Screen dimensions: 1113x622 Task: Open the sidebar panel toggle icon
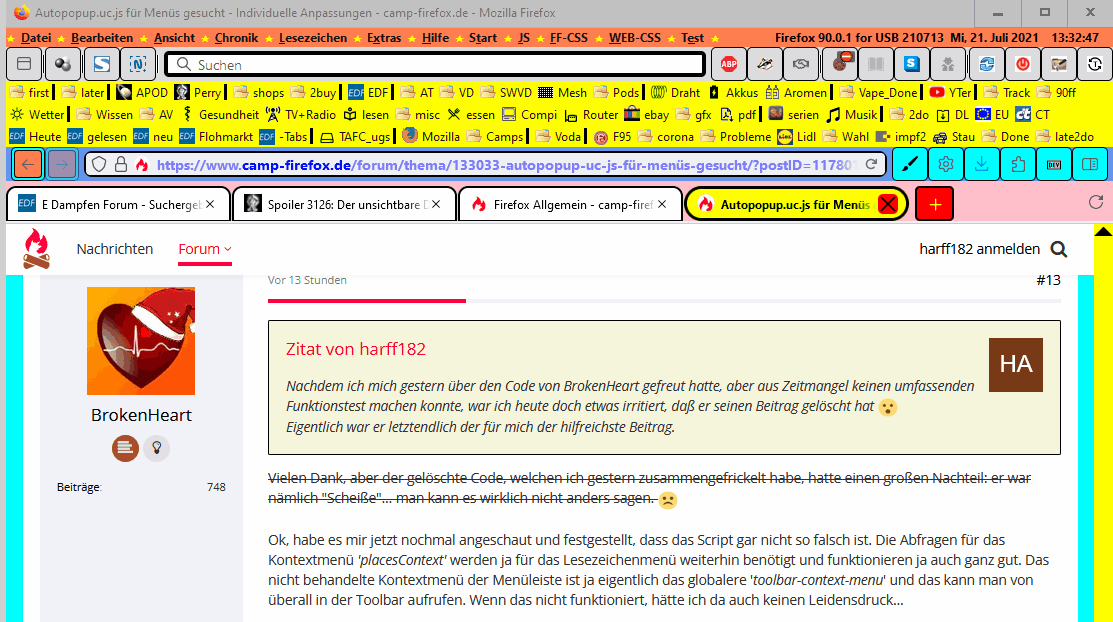point(1091,164)
